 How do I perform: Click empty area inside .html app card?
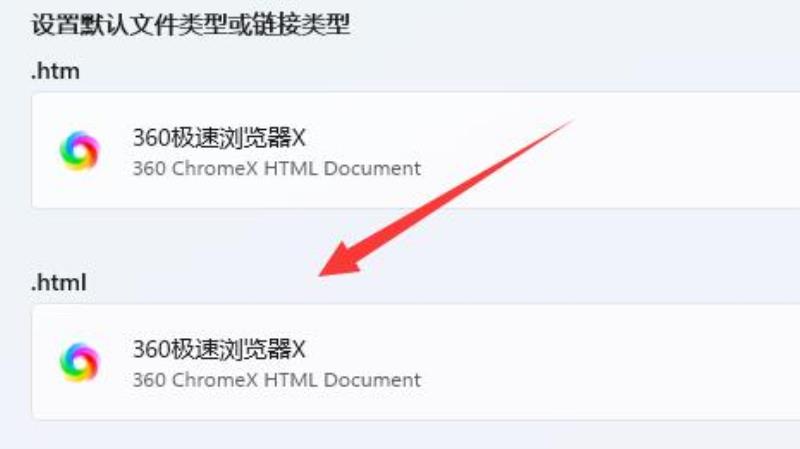(612, 362)
